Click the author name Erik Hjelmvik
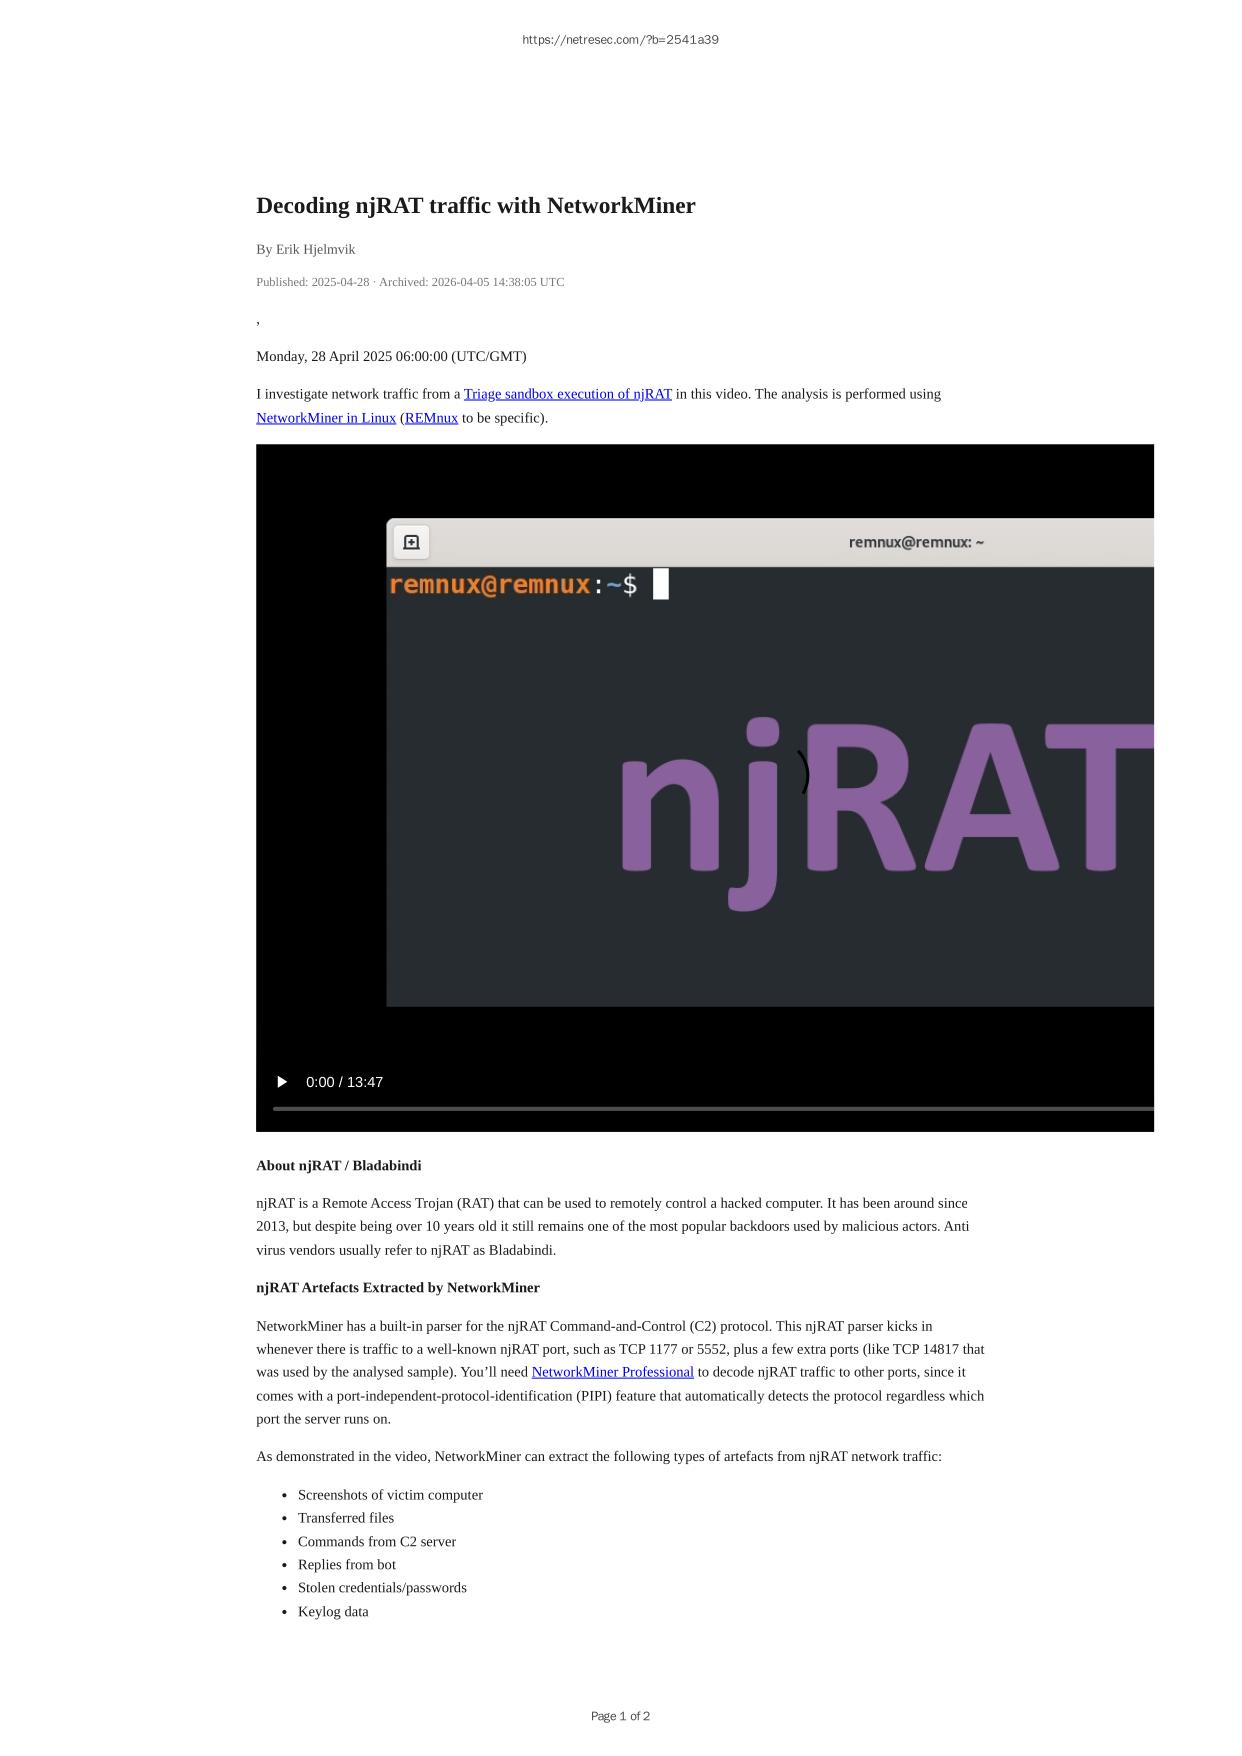Viewport: 1242px width, 1756px height. click(315, 249)
